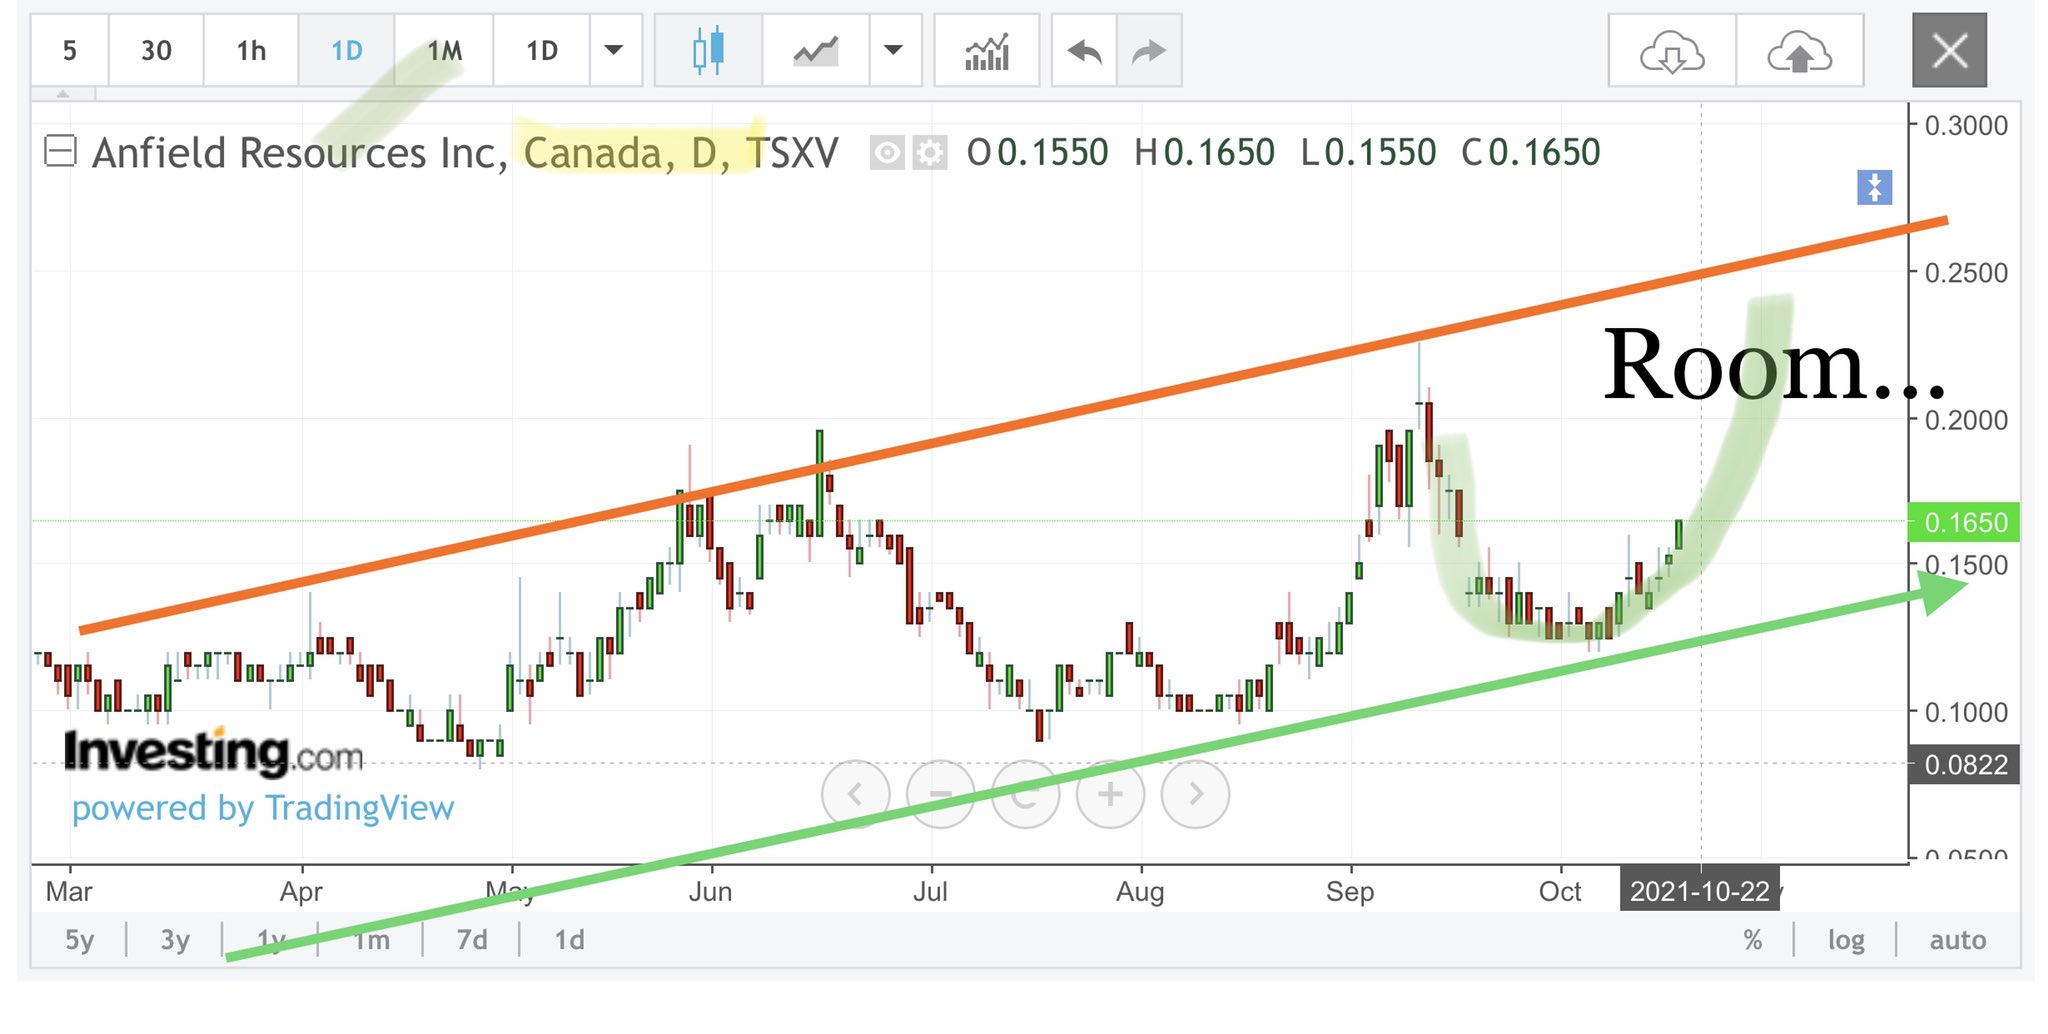Select the candlestick chart style icon
Screen dimensions: 2048x1034
coord(708,50)
